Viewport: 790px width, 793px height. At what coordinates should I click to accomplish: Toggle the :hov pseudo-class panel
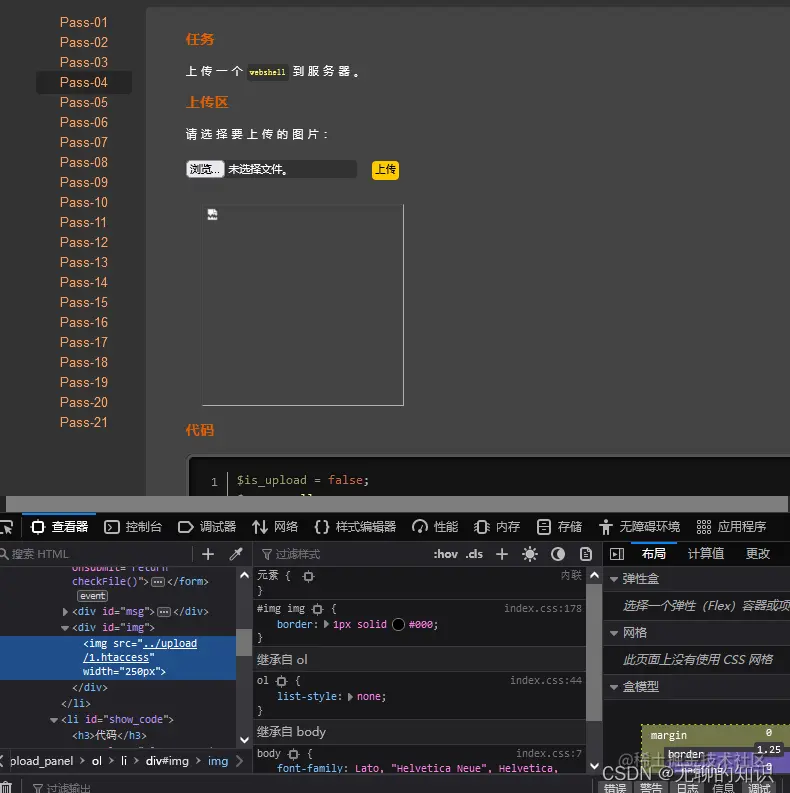click(x=446, y=554)
